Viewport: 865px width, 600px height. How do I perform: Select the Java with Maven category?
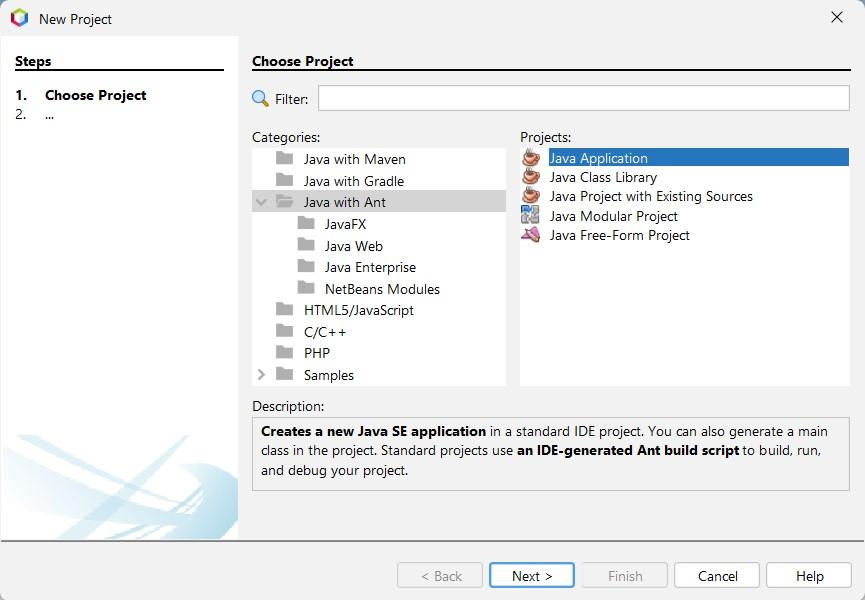coord(354,159)
